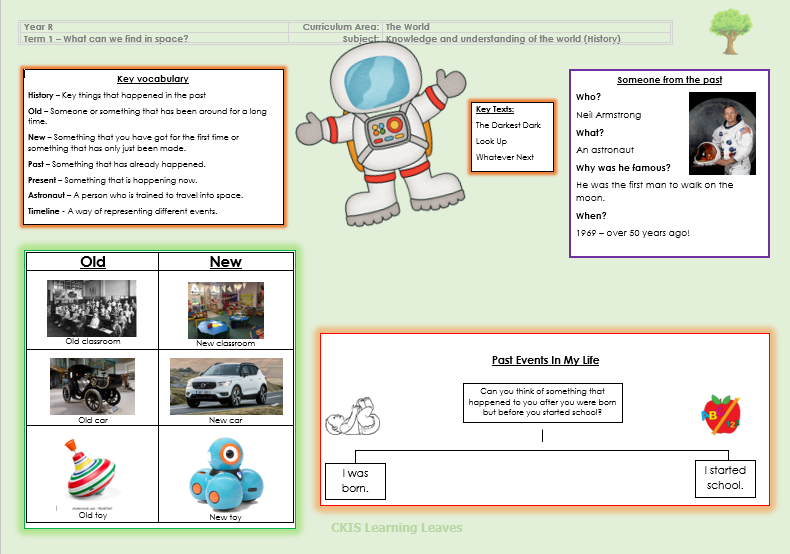Click the 'When?' question label
The image size is (790, 554).
(591, 216)
